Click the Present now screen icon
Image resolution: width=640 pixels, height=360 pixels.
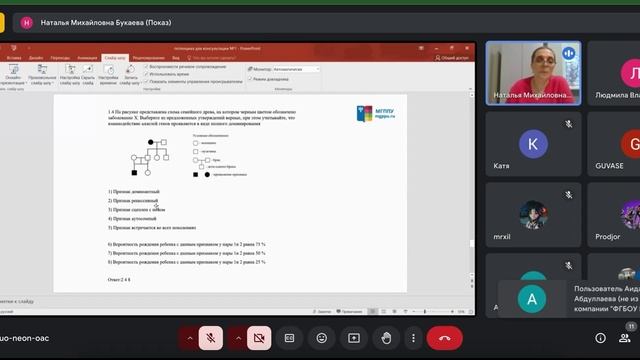point(354,338)
